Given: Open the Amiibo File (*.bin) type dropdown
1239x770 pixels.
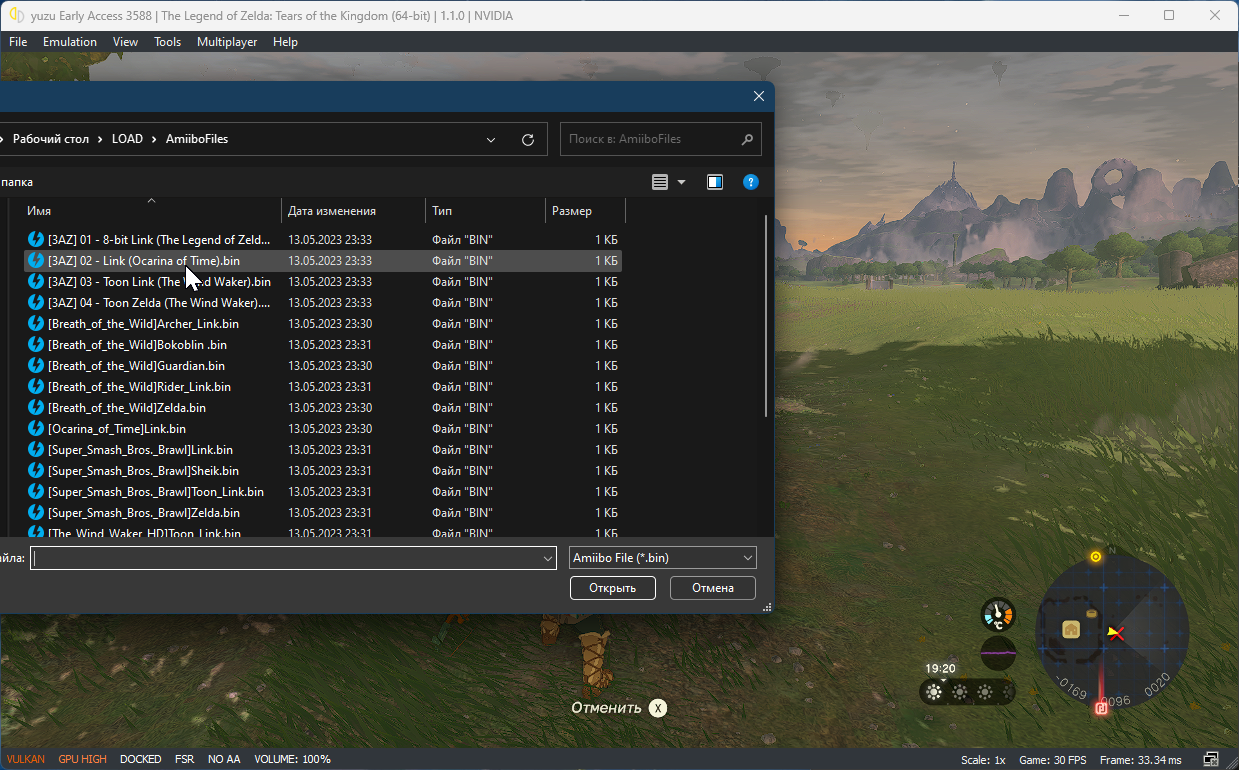Looking at the screenshot, I should [x=663, y=558].
